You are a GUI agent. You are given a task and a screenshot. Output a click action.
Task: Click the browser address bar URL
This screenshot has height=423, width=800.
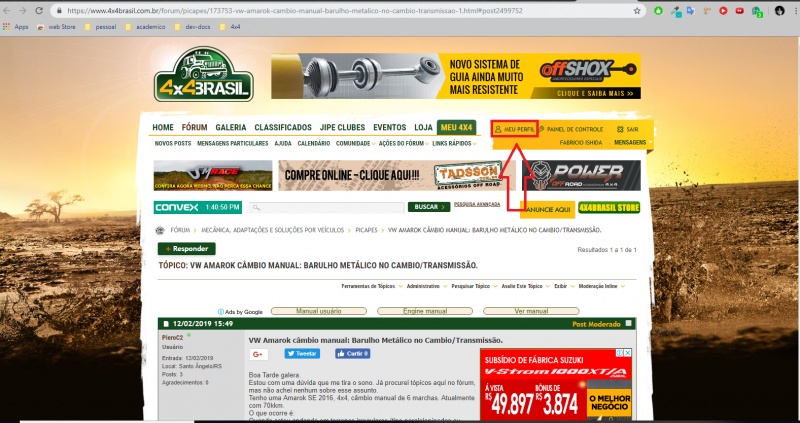pyautogui.click(x=295, y=10)
